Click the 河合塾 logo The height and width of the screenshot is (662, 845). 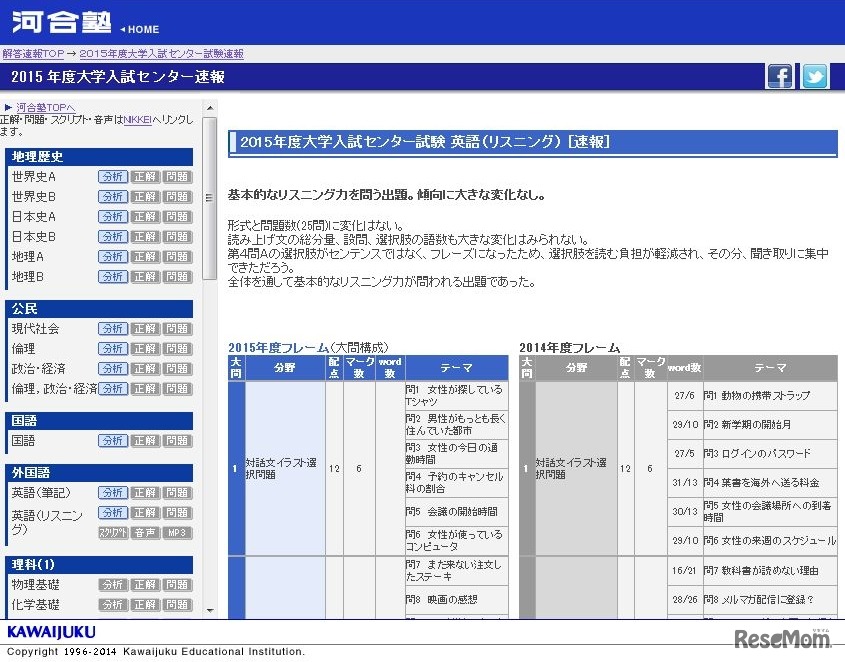pyautogui.click(x=60, y=22)
